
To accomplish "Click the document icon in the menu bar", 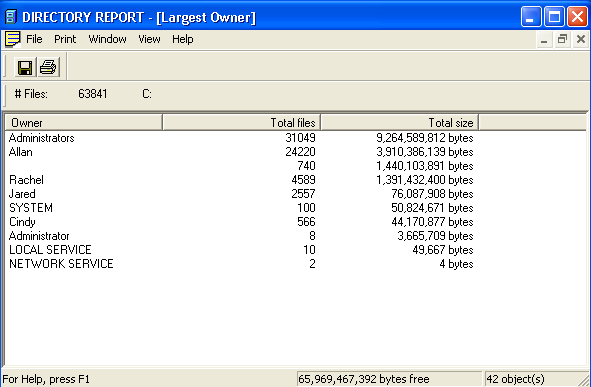I will (12, 39).
